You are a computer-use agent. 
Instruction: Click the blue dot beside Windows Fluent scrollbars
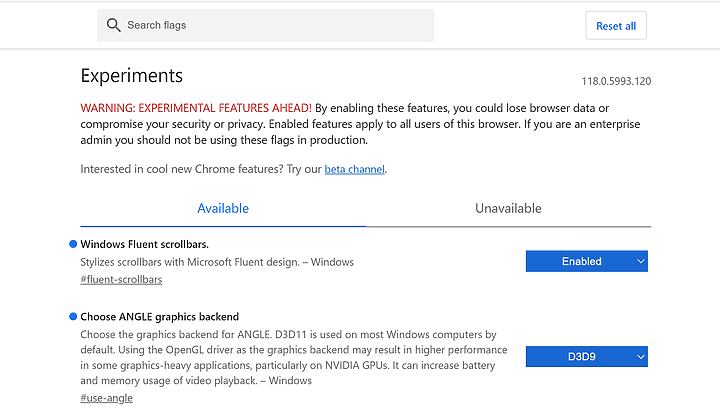click(x=73, y=244)
